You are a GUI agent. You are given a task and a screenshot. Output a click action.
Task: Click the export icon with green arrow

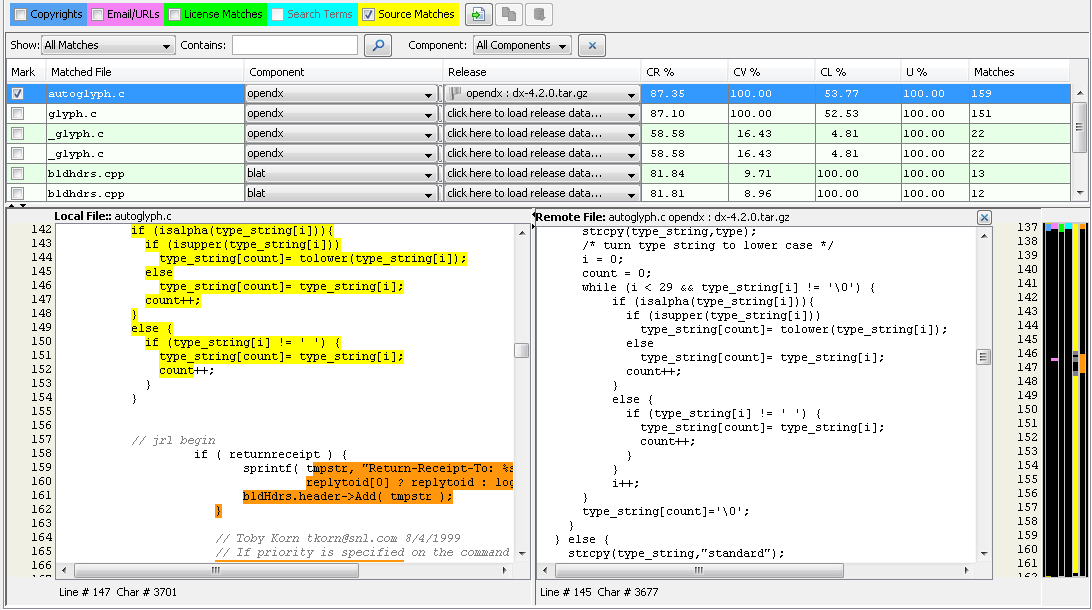point(479,15)
